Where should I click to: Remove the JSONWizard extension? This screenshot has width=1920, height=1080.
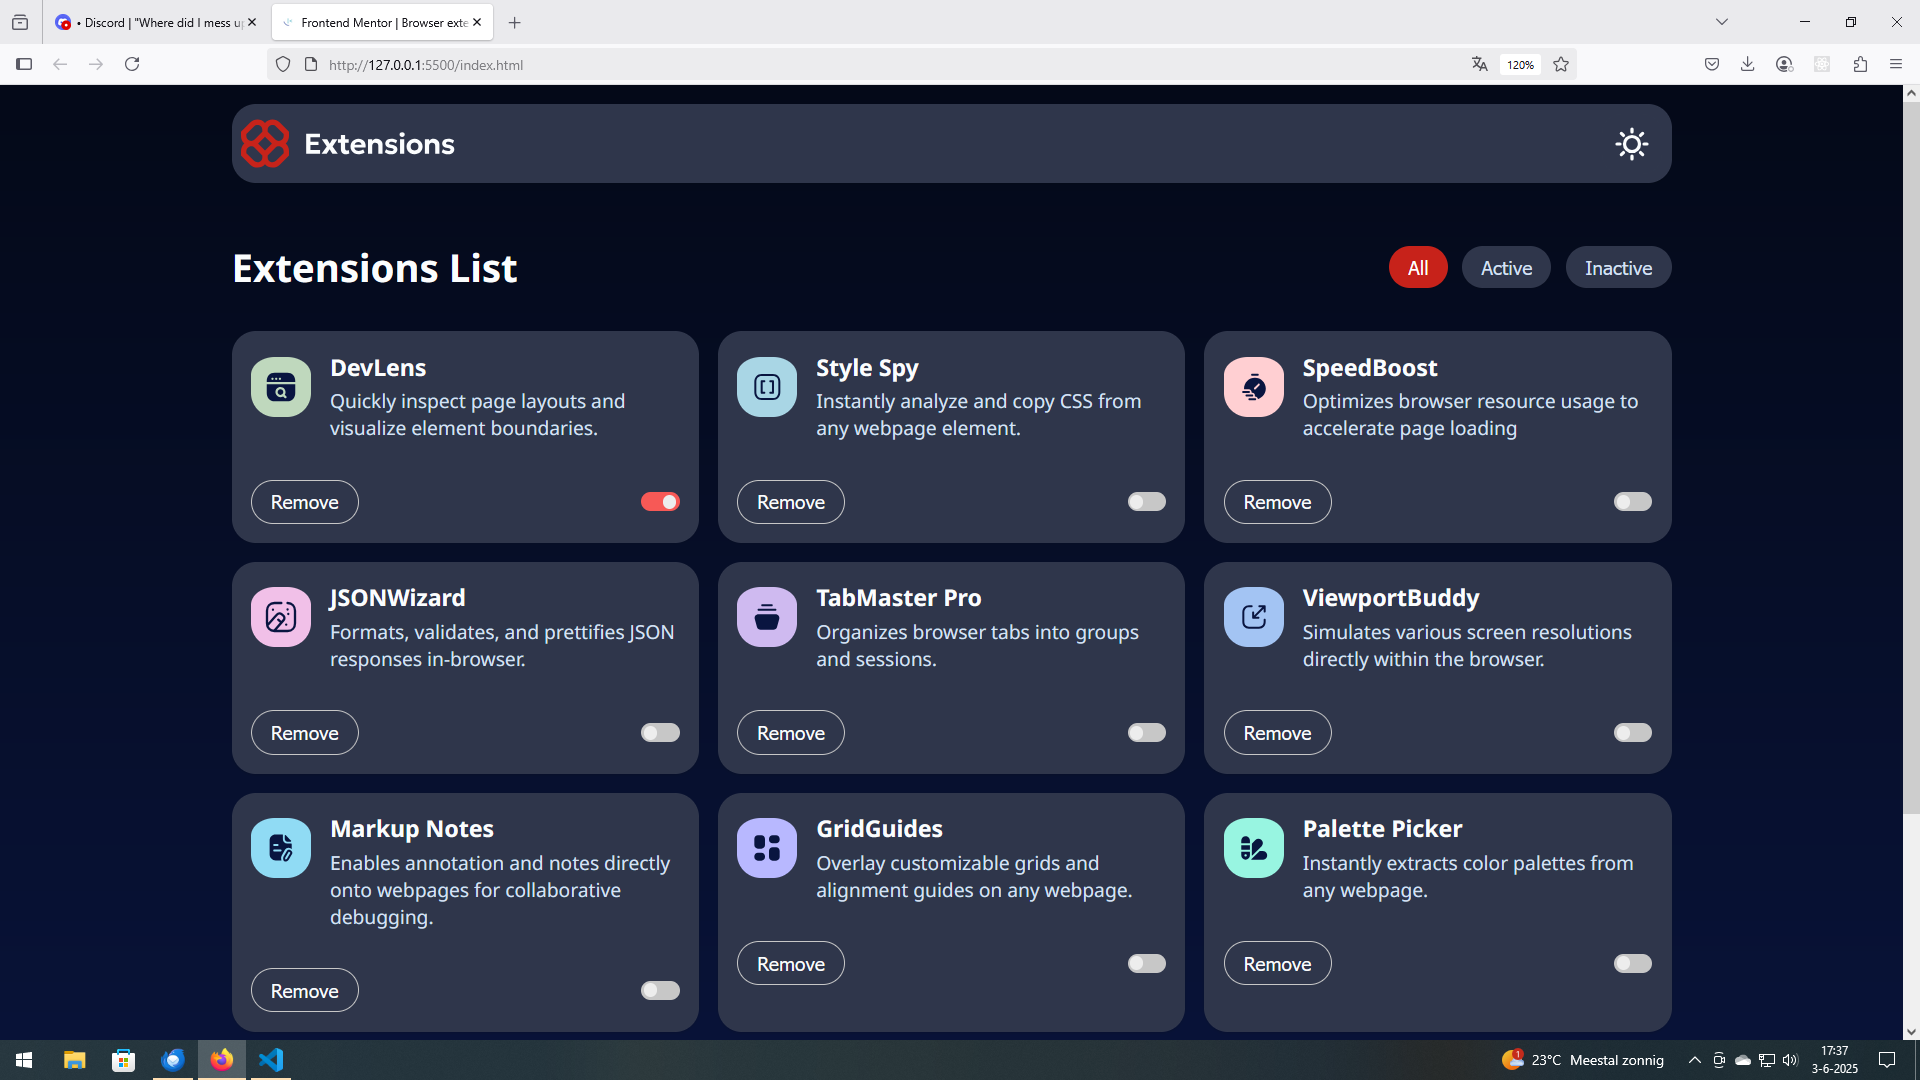(x=304, y=733)
